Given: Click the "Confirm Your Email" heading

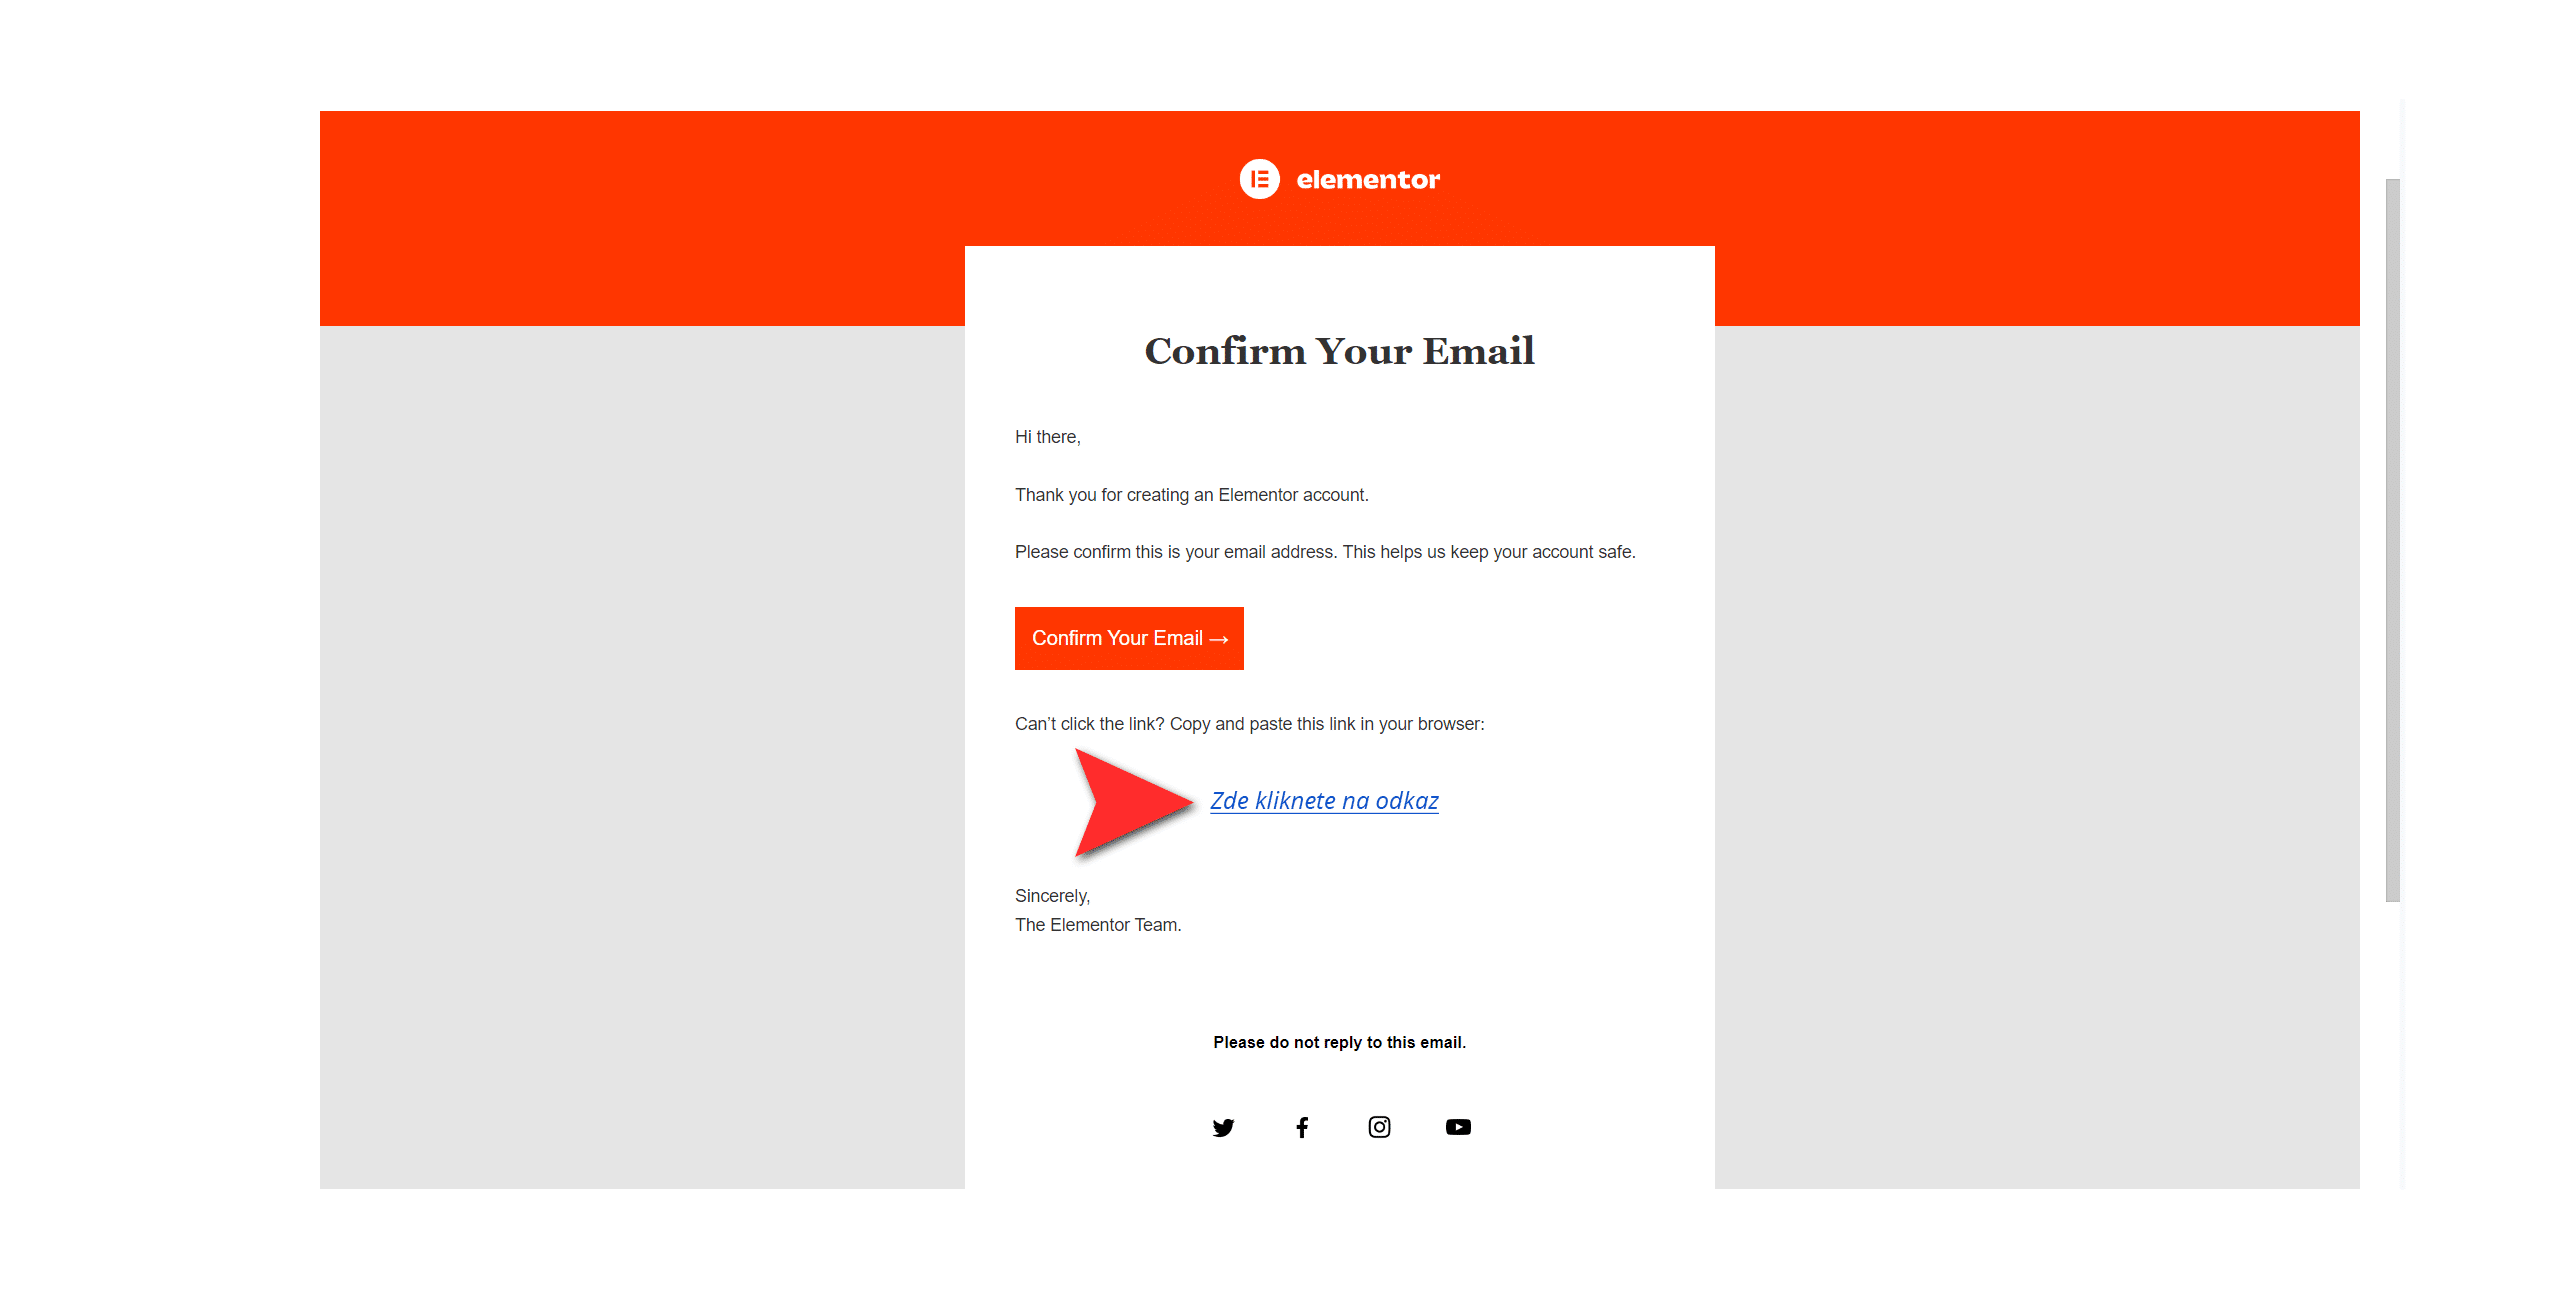Looking at the screenshot, I should [1339, 351].
